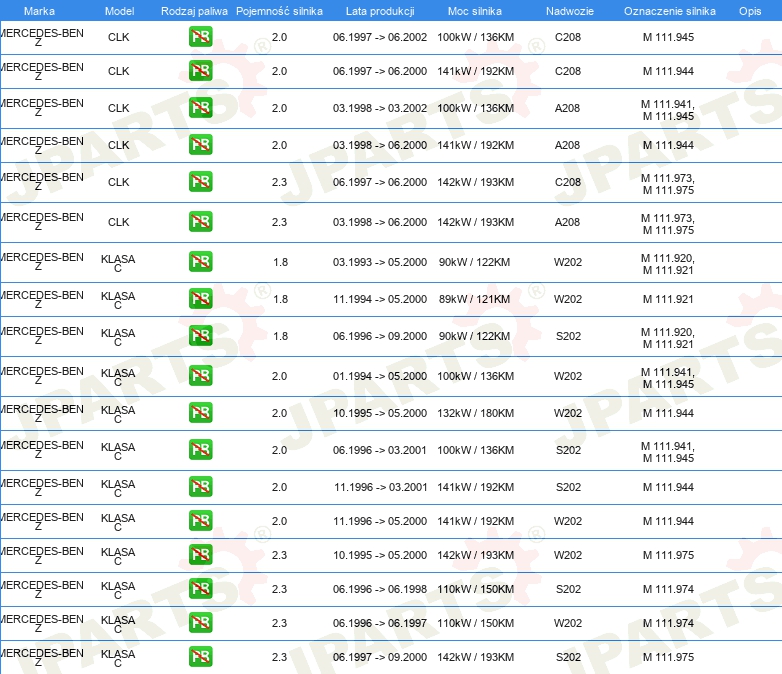Viewport: 782px width, 674px height.
Task: Click the petrol icon in the 89kW / 121KM row
Action: pyautogui.click(x=200, y=299)
